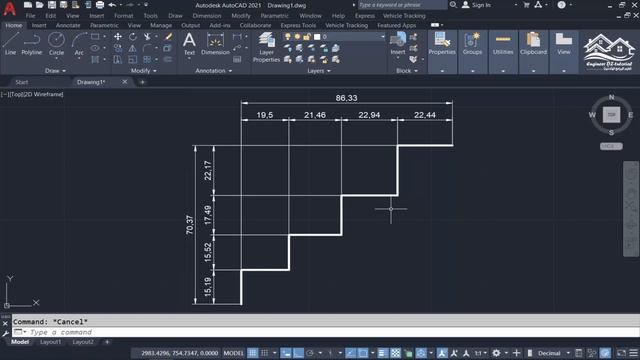Switch to the Annotate ribbon tab
This screenshot has height=360, width=640.
point(68,25)
